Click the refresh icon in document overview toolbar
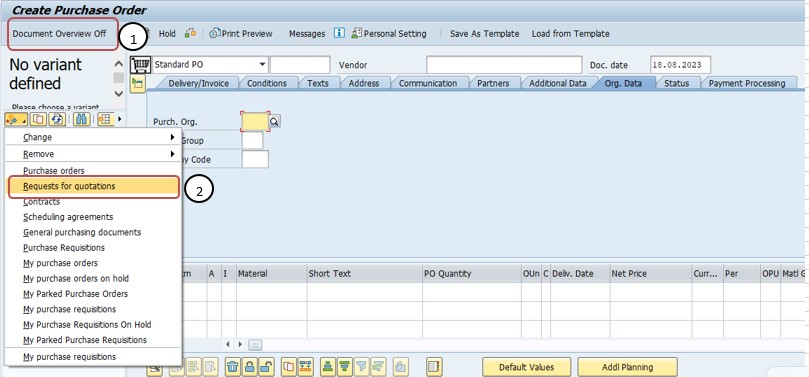 56,120
